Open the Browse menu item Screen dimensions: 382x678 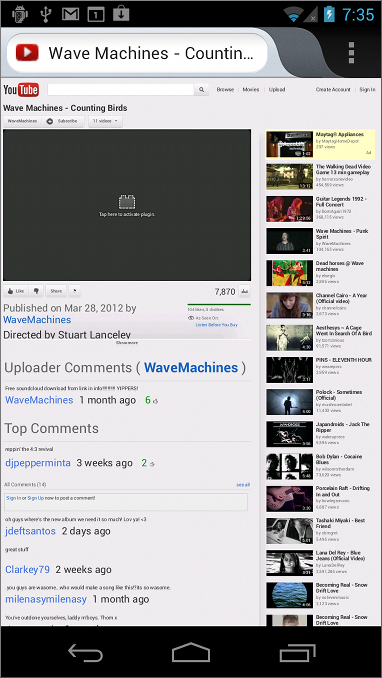coord(225,90)
